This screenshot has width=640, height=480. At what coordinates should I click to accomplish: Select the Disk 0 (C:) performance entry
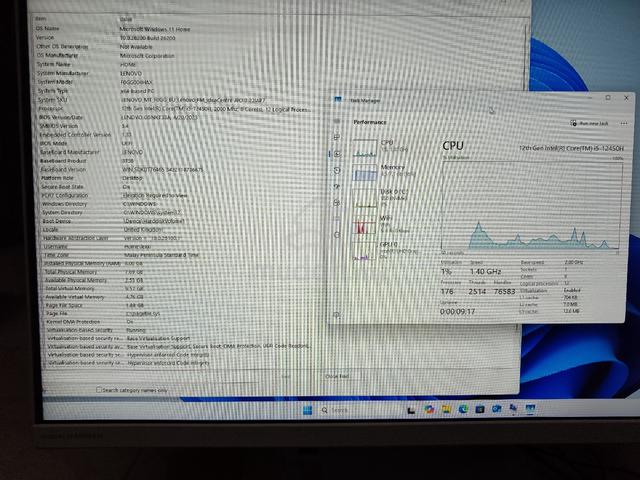(384, 198)
